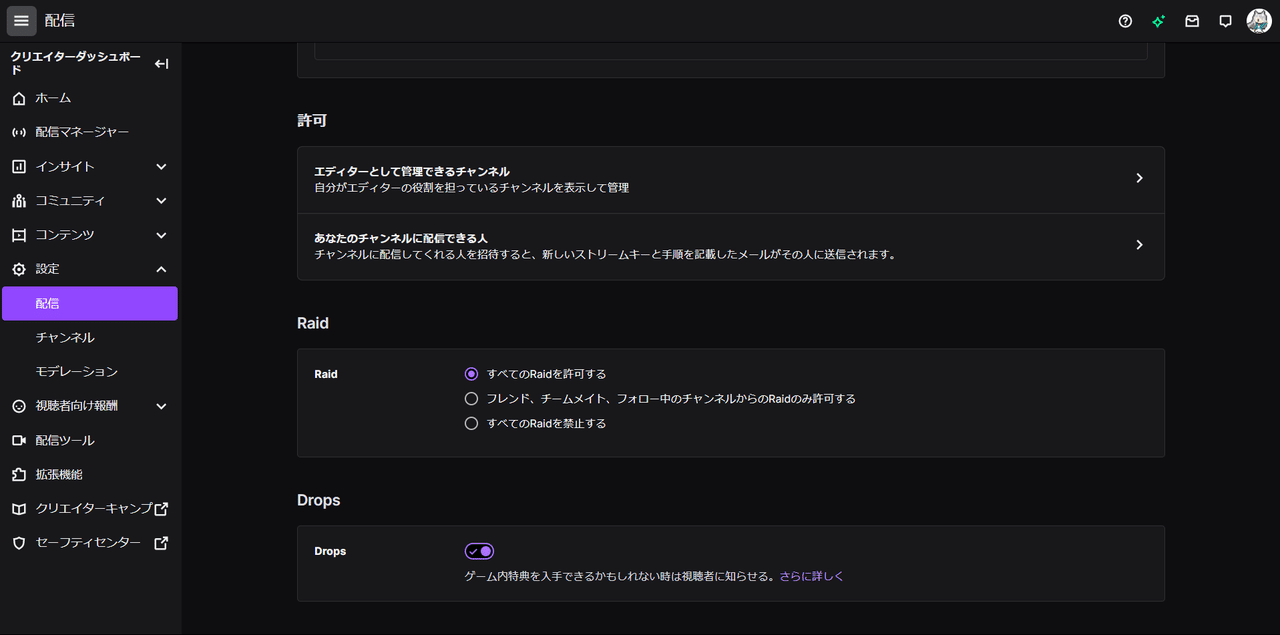This screenshot has height=635, width=1280.
Task: Select すべてのRaidを許可する radio option
Action: (472, 374)
